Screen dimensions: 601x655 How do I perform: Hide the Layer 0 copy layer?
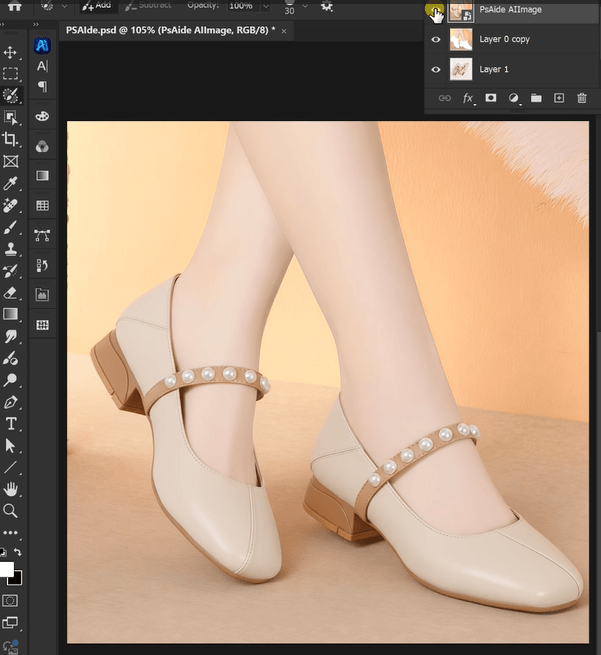435,40
